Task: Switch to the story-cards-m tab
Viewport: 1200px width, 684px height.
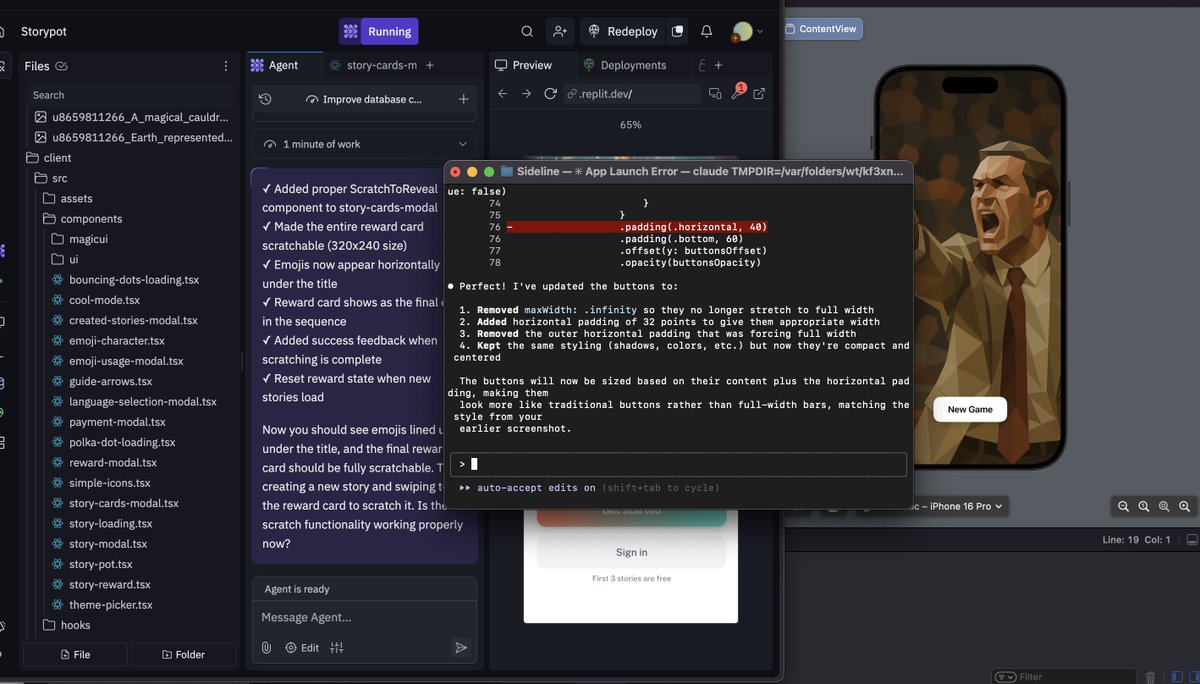Action: pyautogui.click(x=374, y=65)
